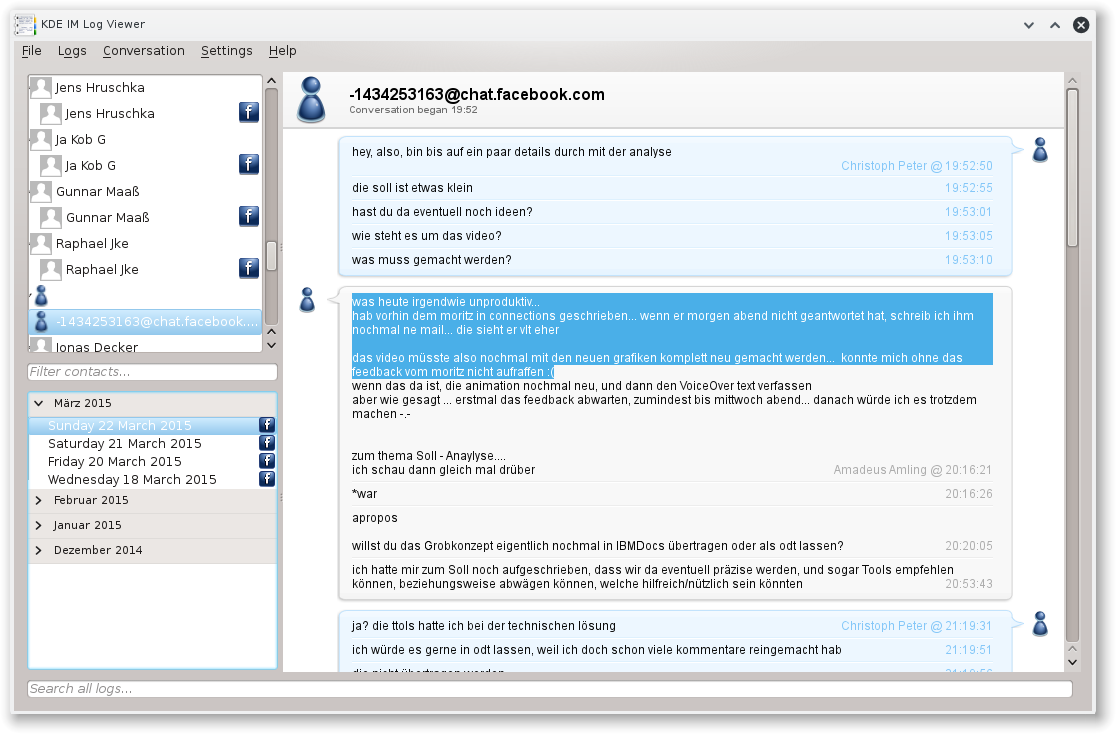Image resolution: width=1116 pixels, height=734 pixels.
Task: Open the Settings menu
Action: [x=226, y=51]
